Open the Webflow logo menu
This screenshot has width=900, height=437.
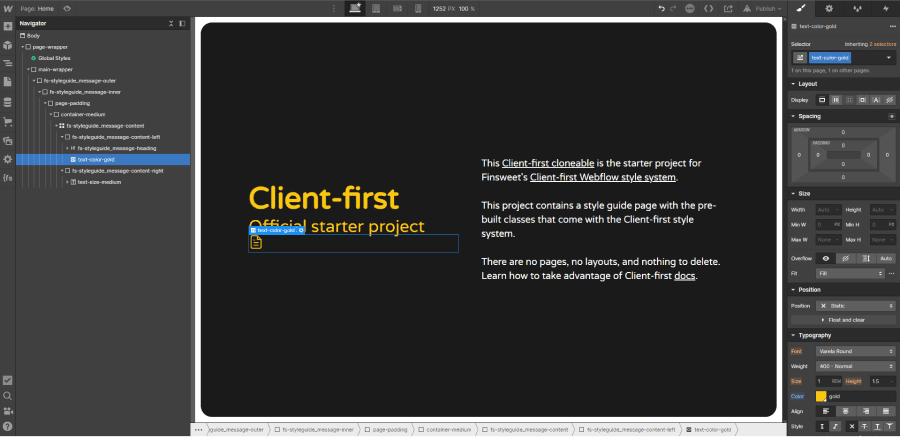tap(7, 9)
